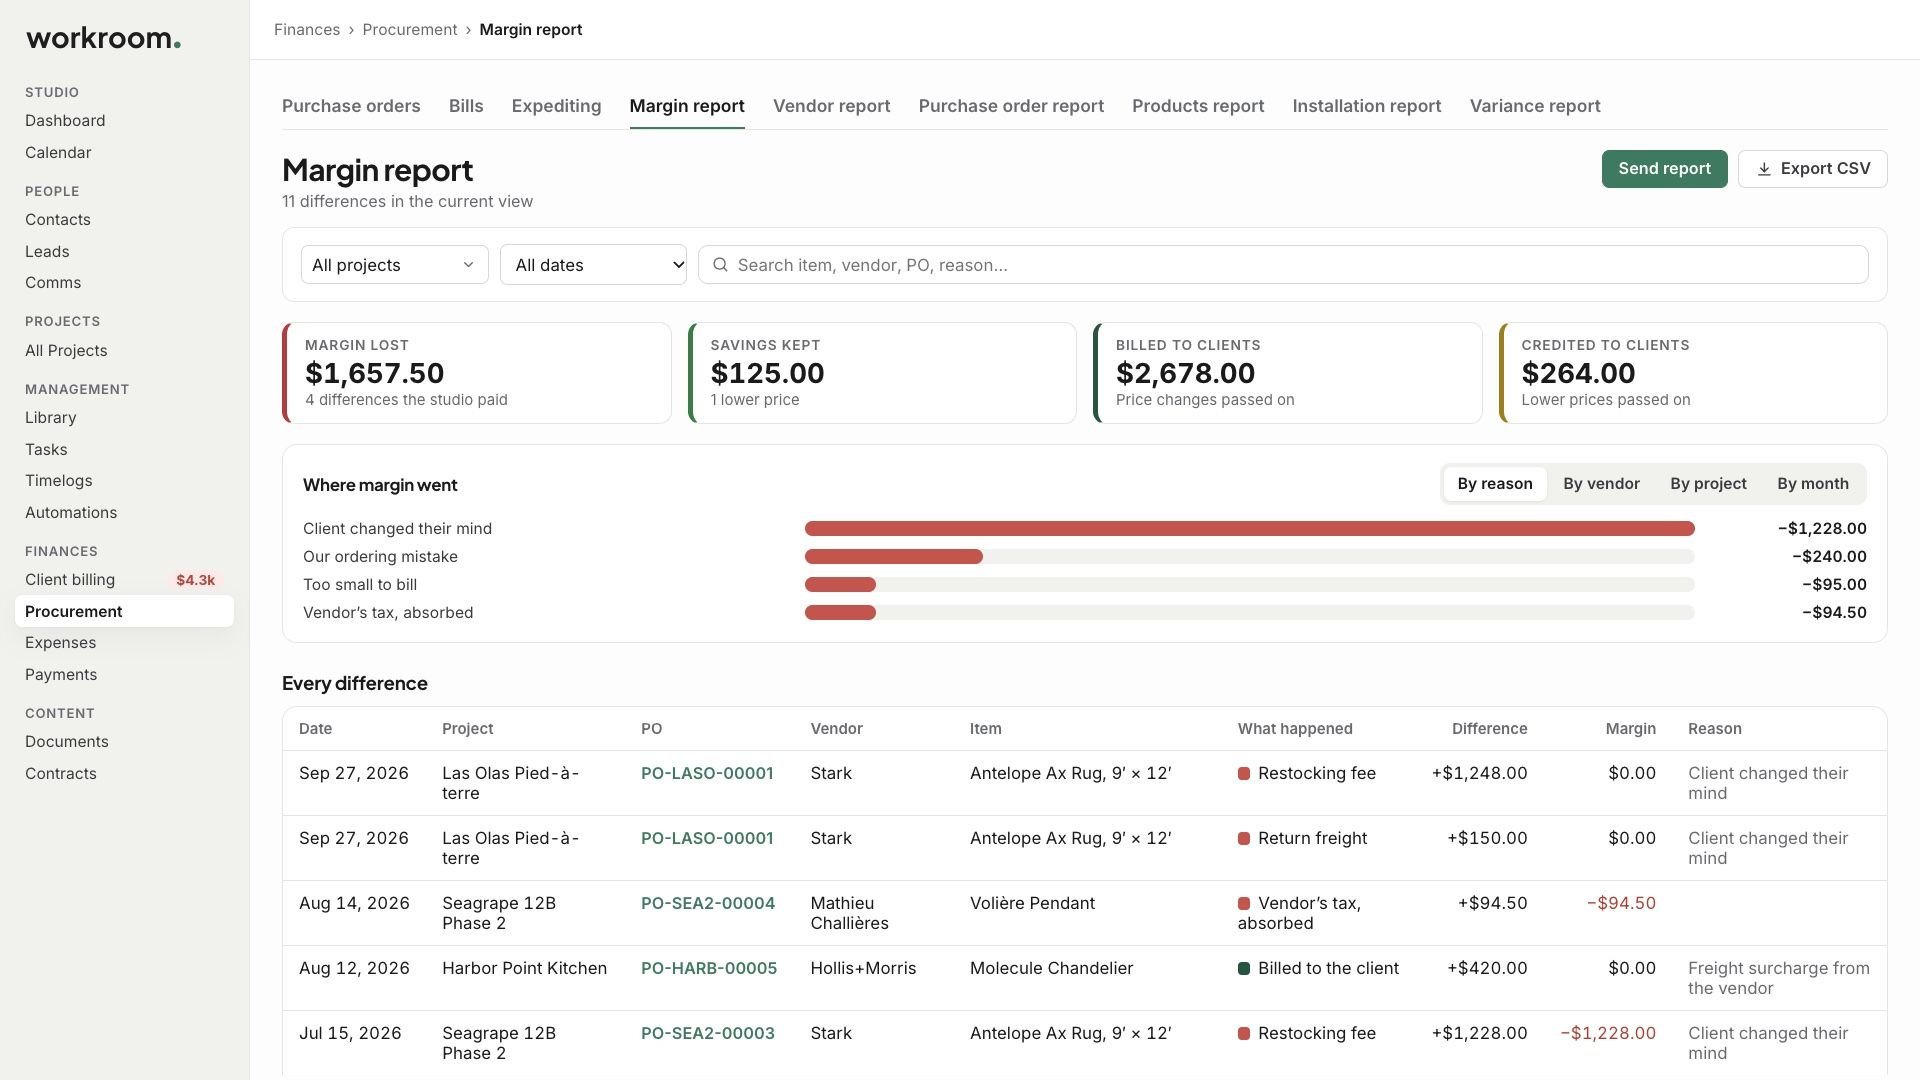1920x1080 pixels.
Task: Open the Vendor report tab
Action: pos(831,106)
